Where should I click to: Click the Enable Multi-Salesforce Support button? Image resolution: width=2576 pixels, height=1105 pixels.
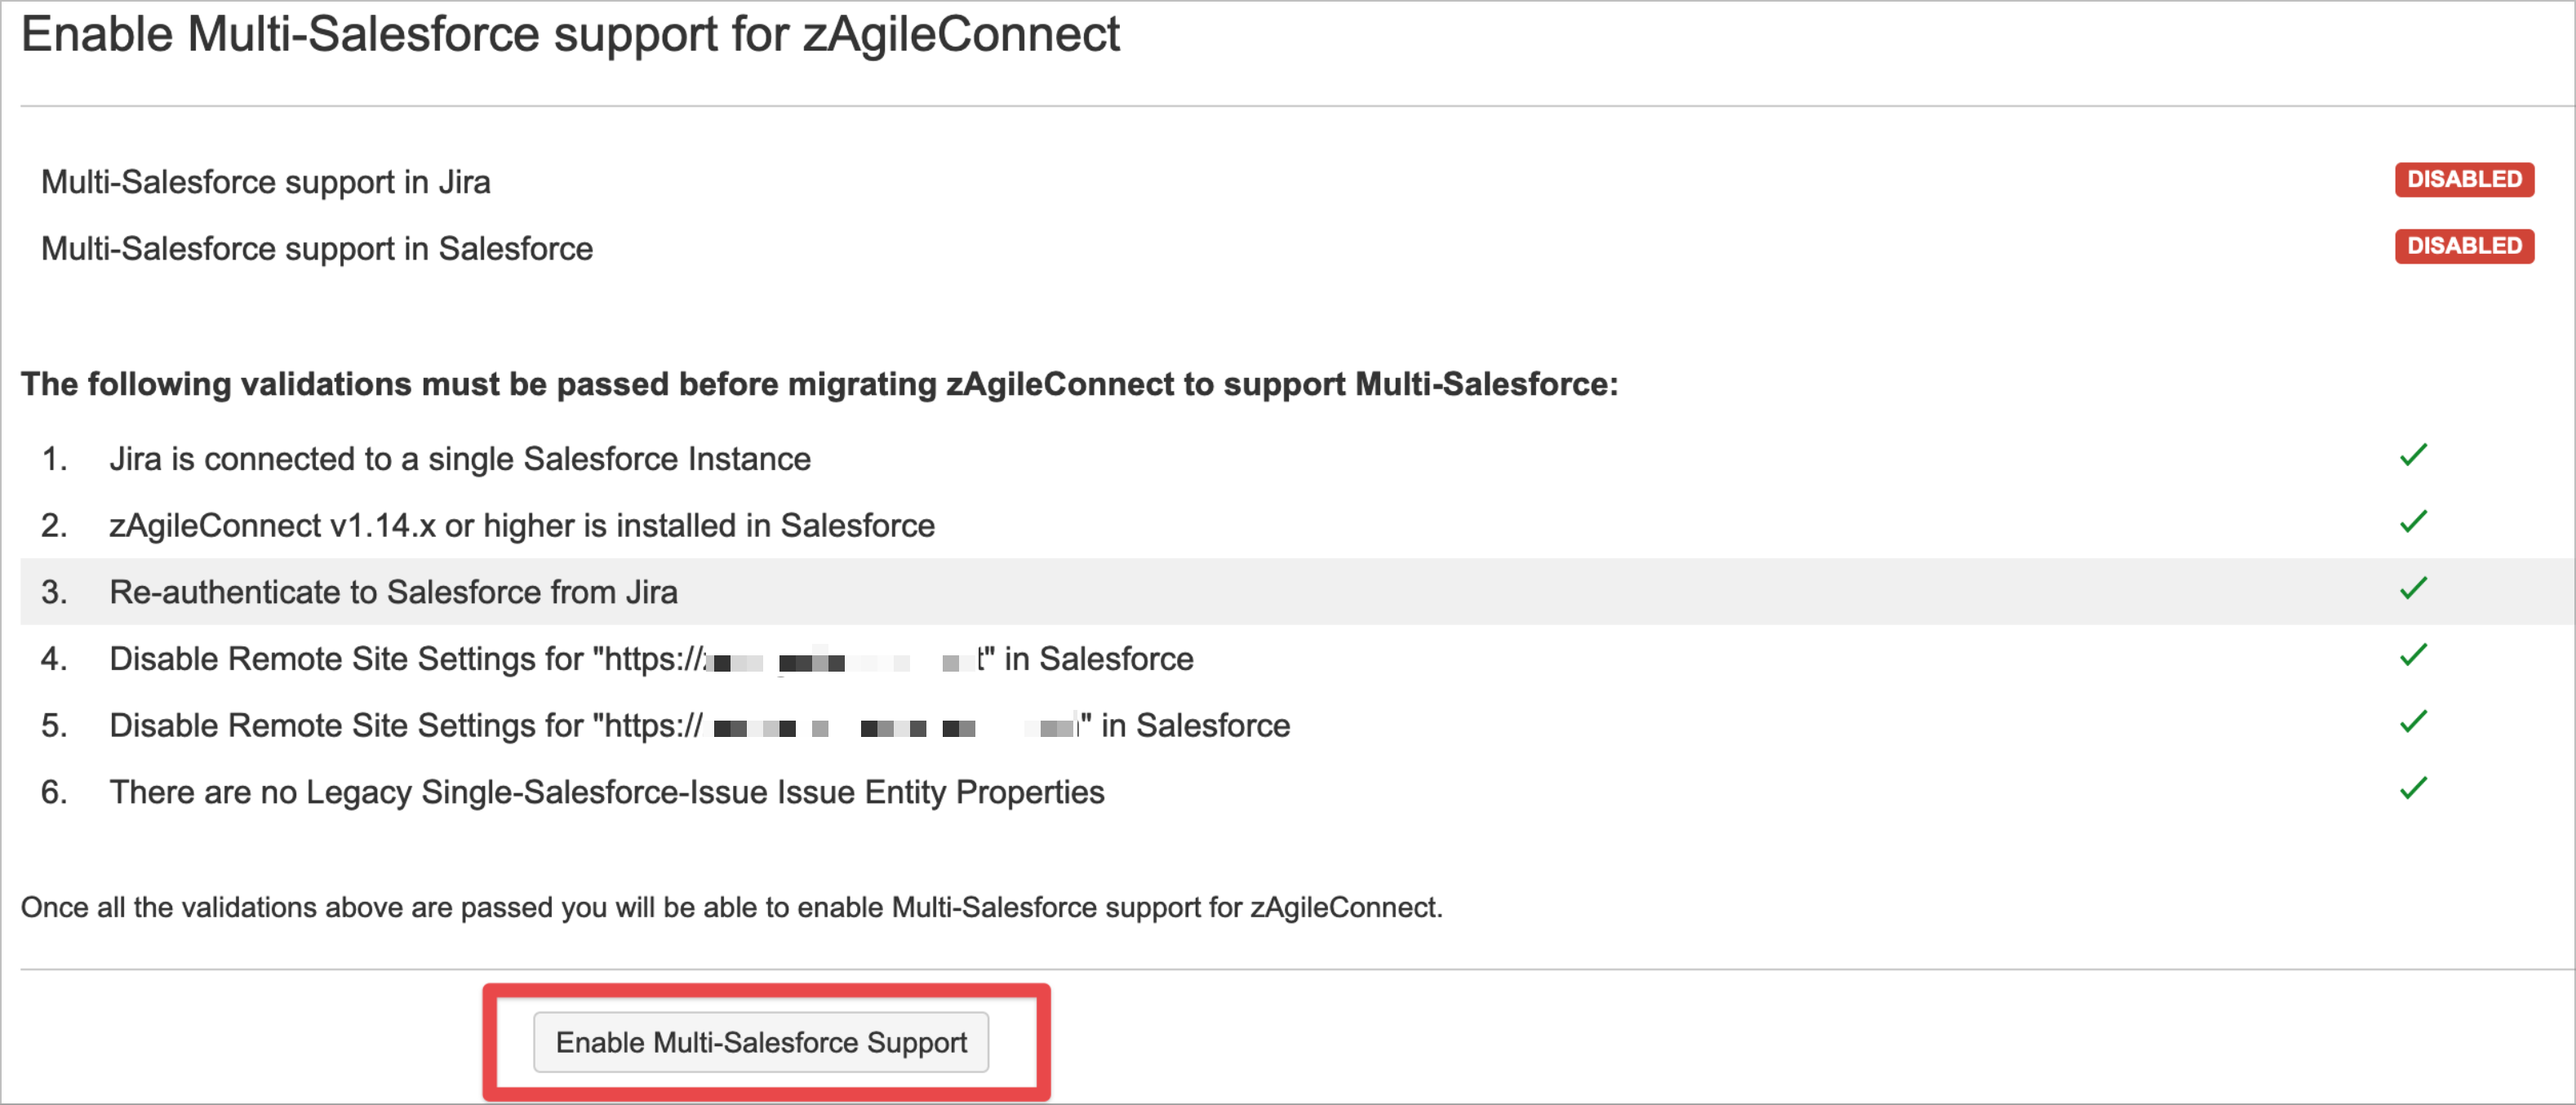[760, 1042]
